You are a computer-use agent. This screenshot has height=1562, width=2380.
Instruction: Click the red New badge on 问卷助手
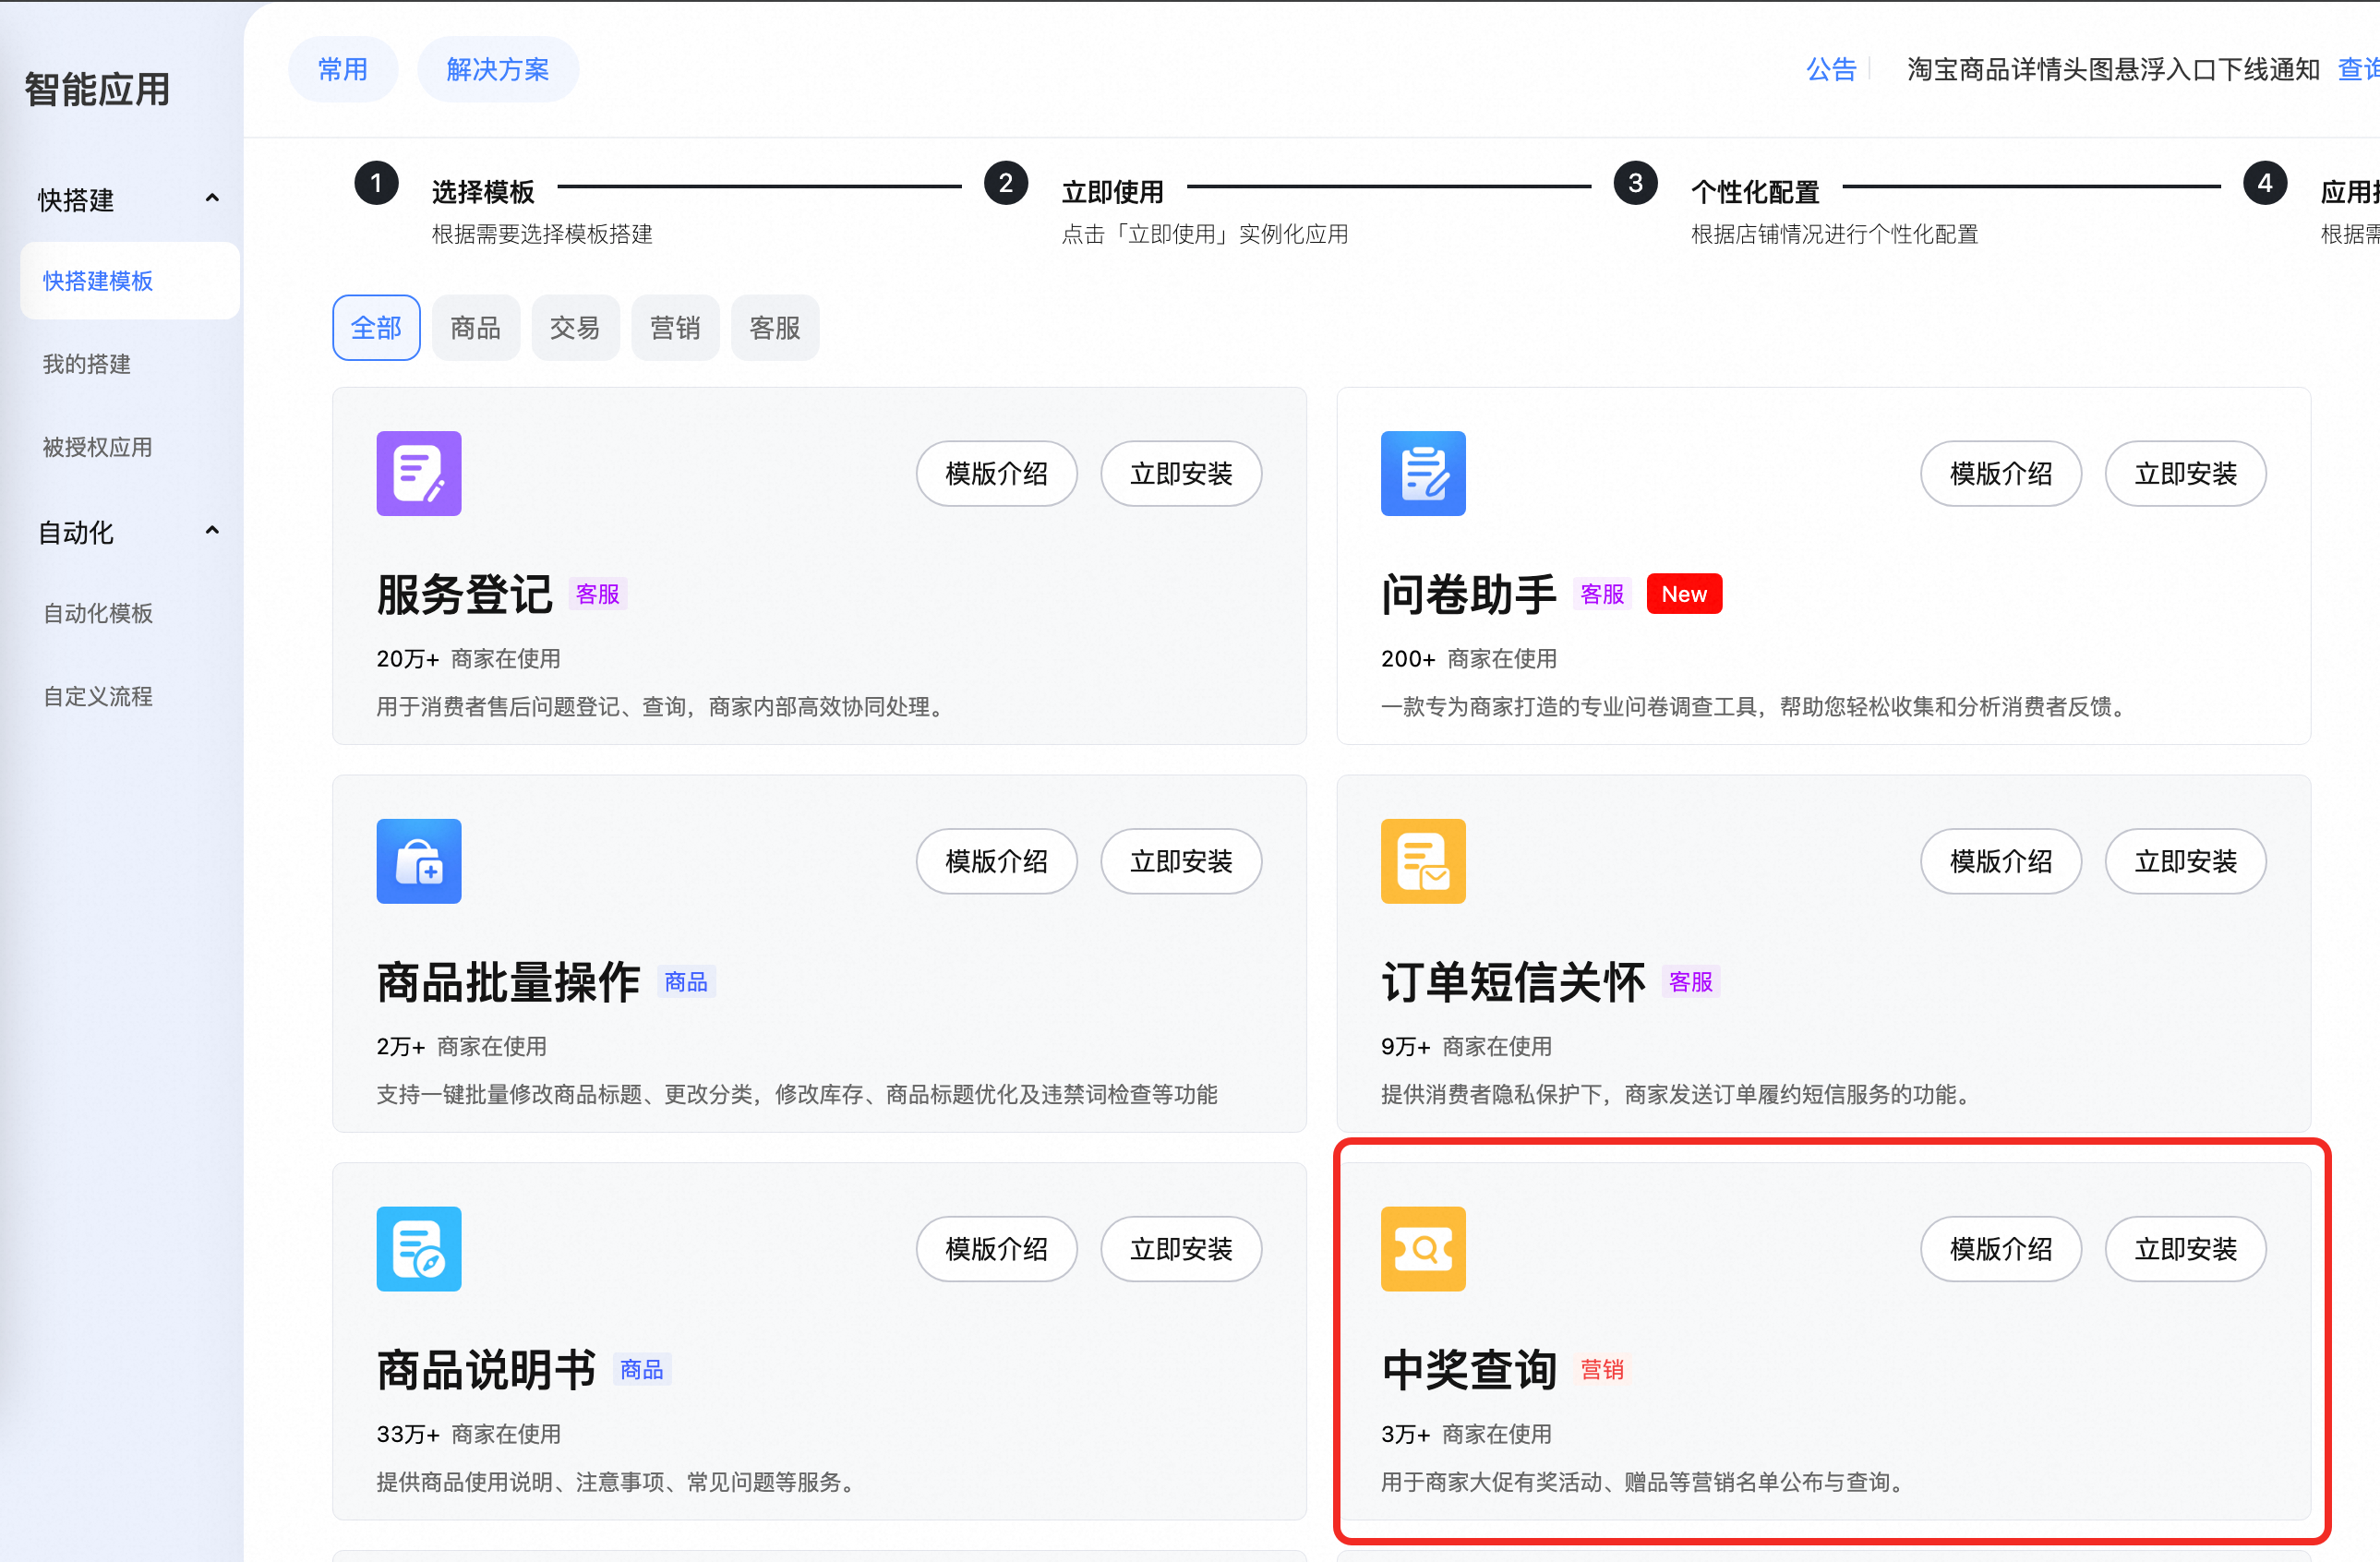(1683, 594)
